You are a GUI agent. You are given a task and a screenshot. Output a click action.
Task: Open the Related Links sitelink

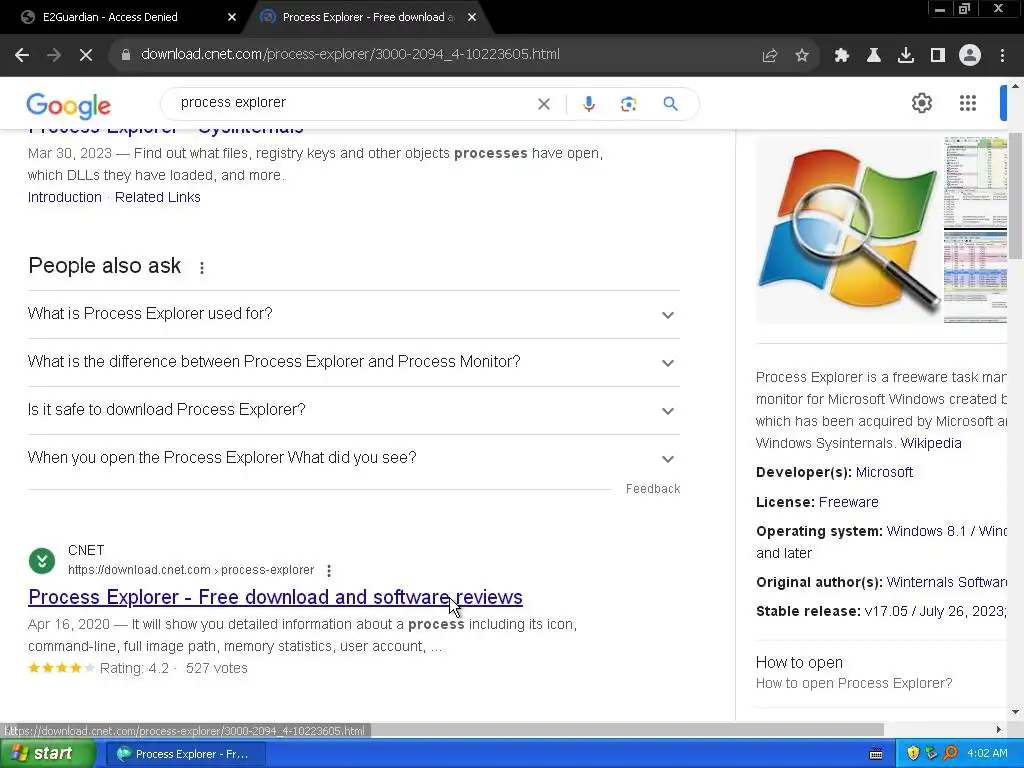click(157, 197)
